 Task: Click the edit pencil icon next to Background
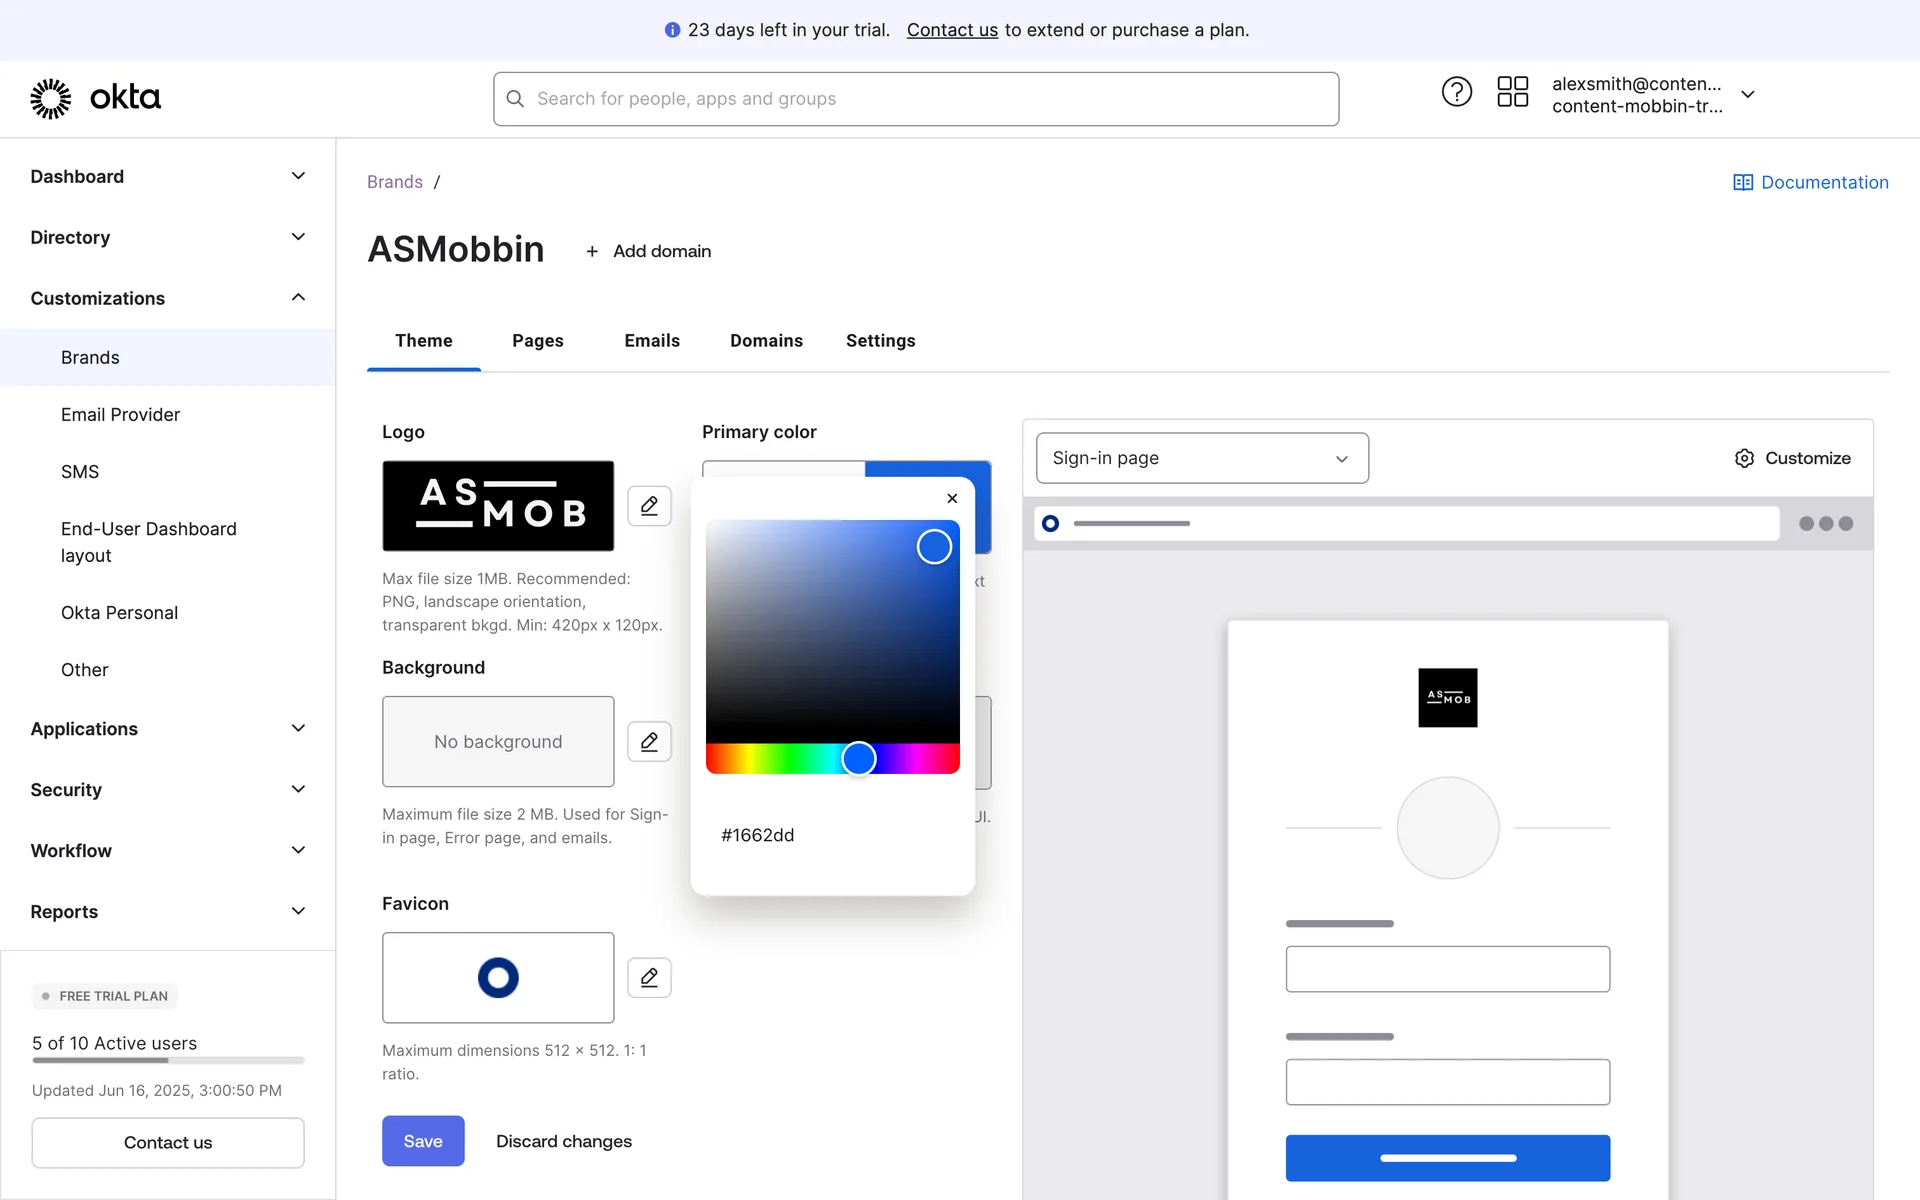tap(649, 742)
